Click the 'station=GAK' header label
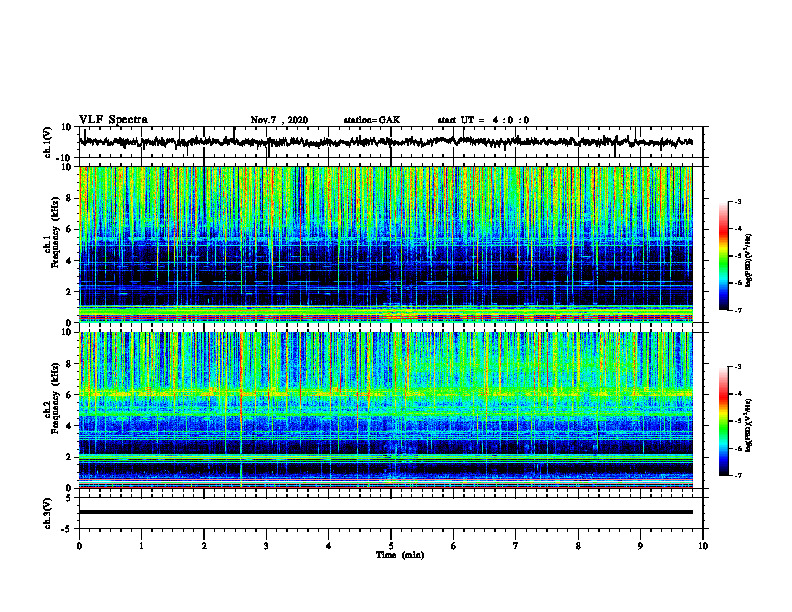The image size is (792, 612). (372, 120)
